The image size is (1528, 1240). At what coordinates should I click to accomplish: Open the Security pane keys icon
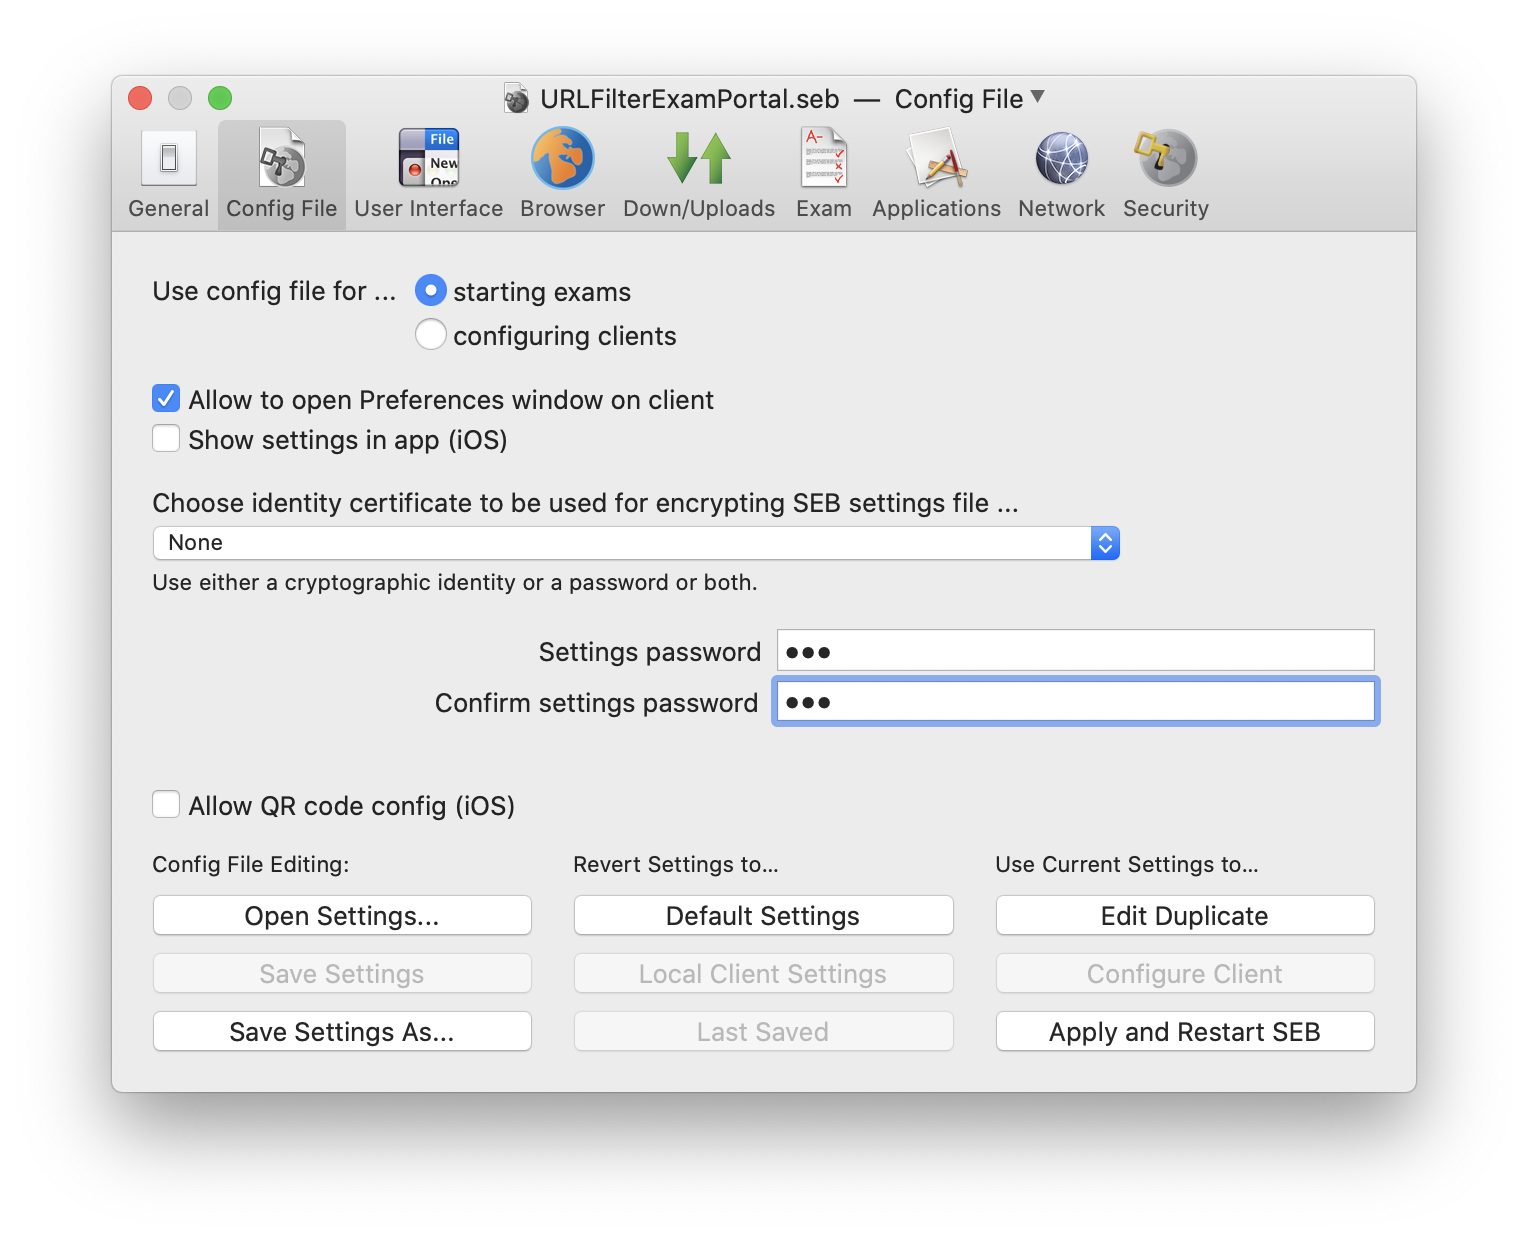pyautogui.click(x=1166, y=158)
